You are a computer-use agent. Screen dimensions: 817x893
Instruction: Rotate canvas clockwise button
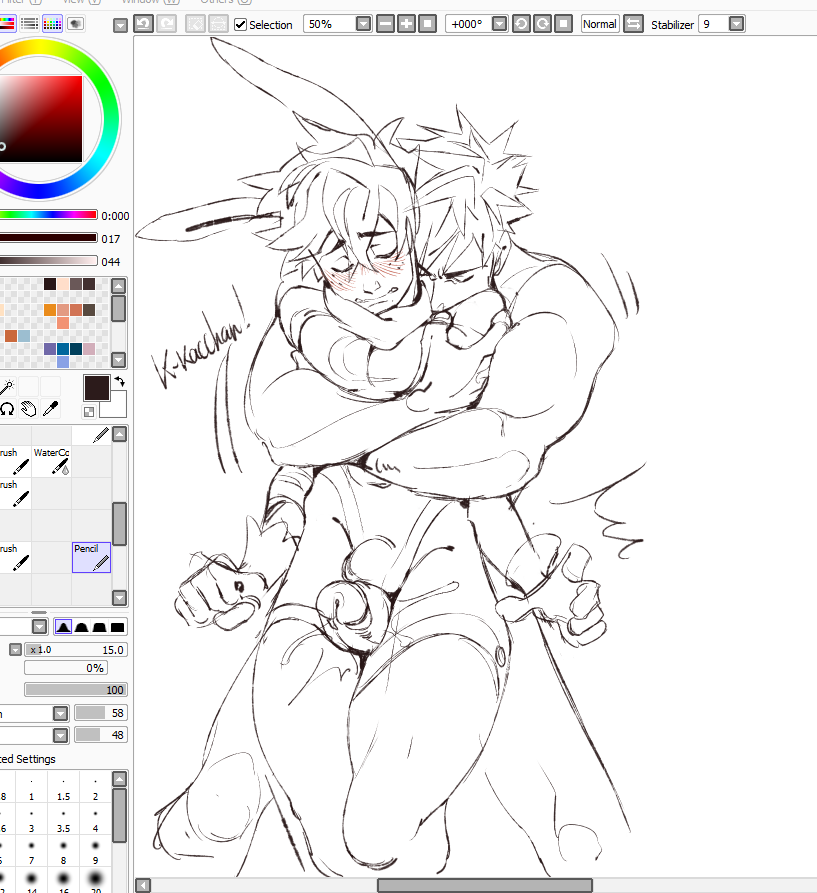click(542, 24)
